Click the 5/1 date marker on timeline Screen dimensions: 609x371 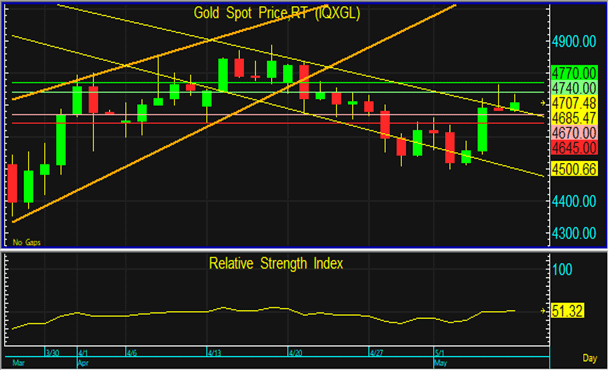(x=439, y=353)
